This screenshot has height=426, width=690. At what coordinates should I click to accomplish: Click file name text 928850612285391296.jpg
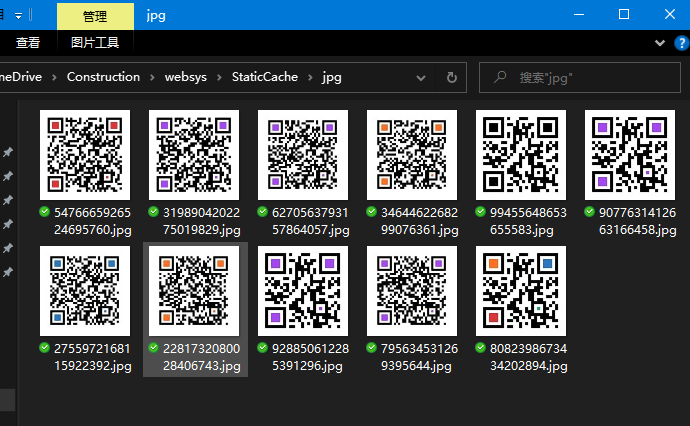[x=310, y=357]
